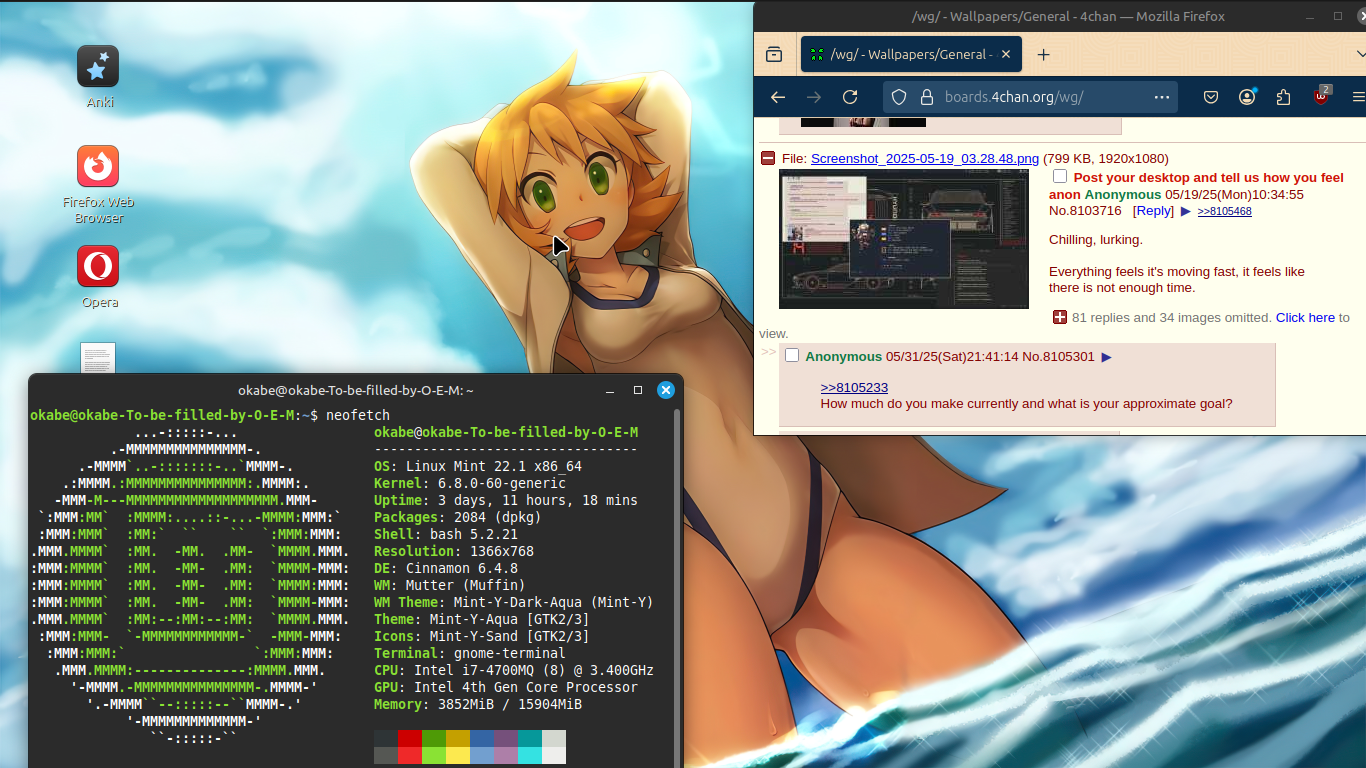Image resolution: width=1366 pixels, height=768 pixels.
Task: Save page to Pocket
Action: pos(1211,97)
